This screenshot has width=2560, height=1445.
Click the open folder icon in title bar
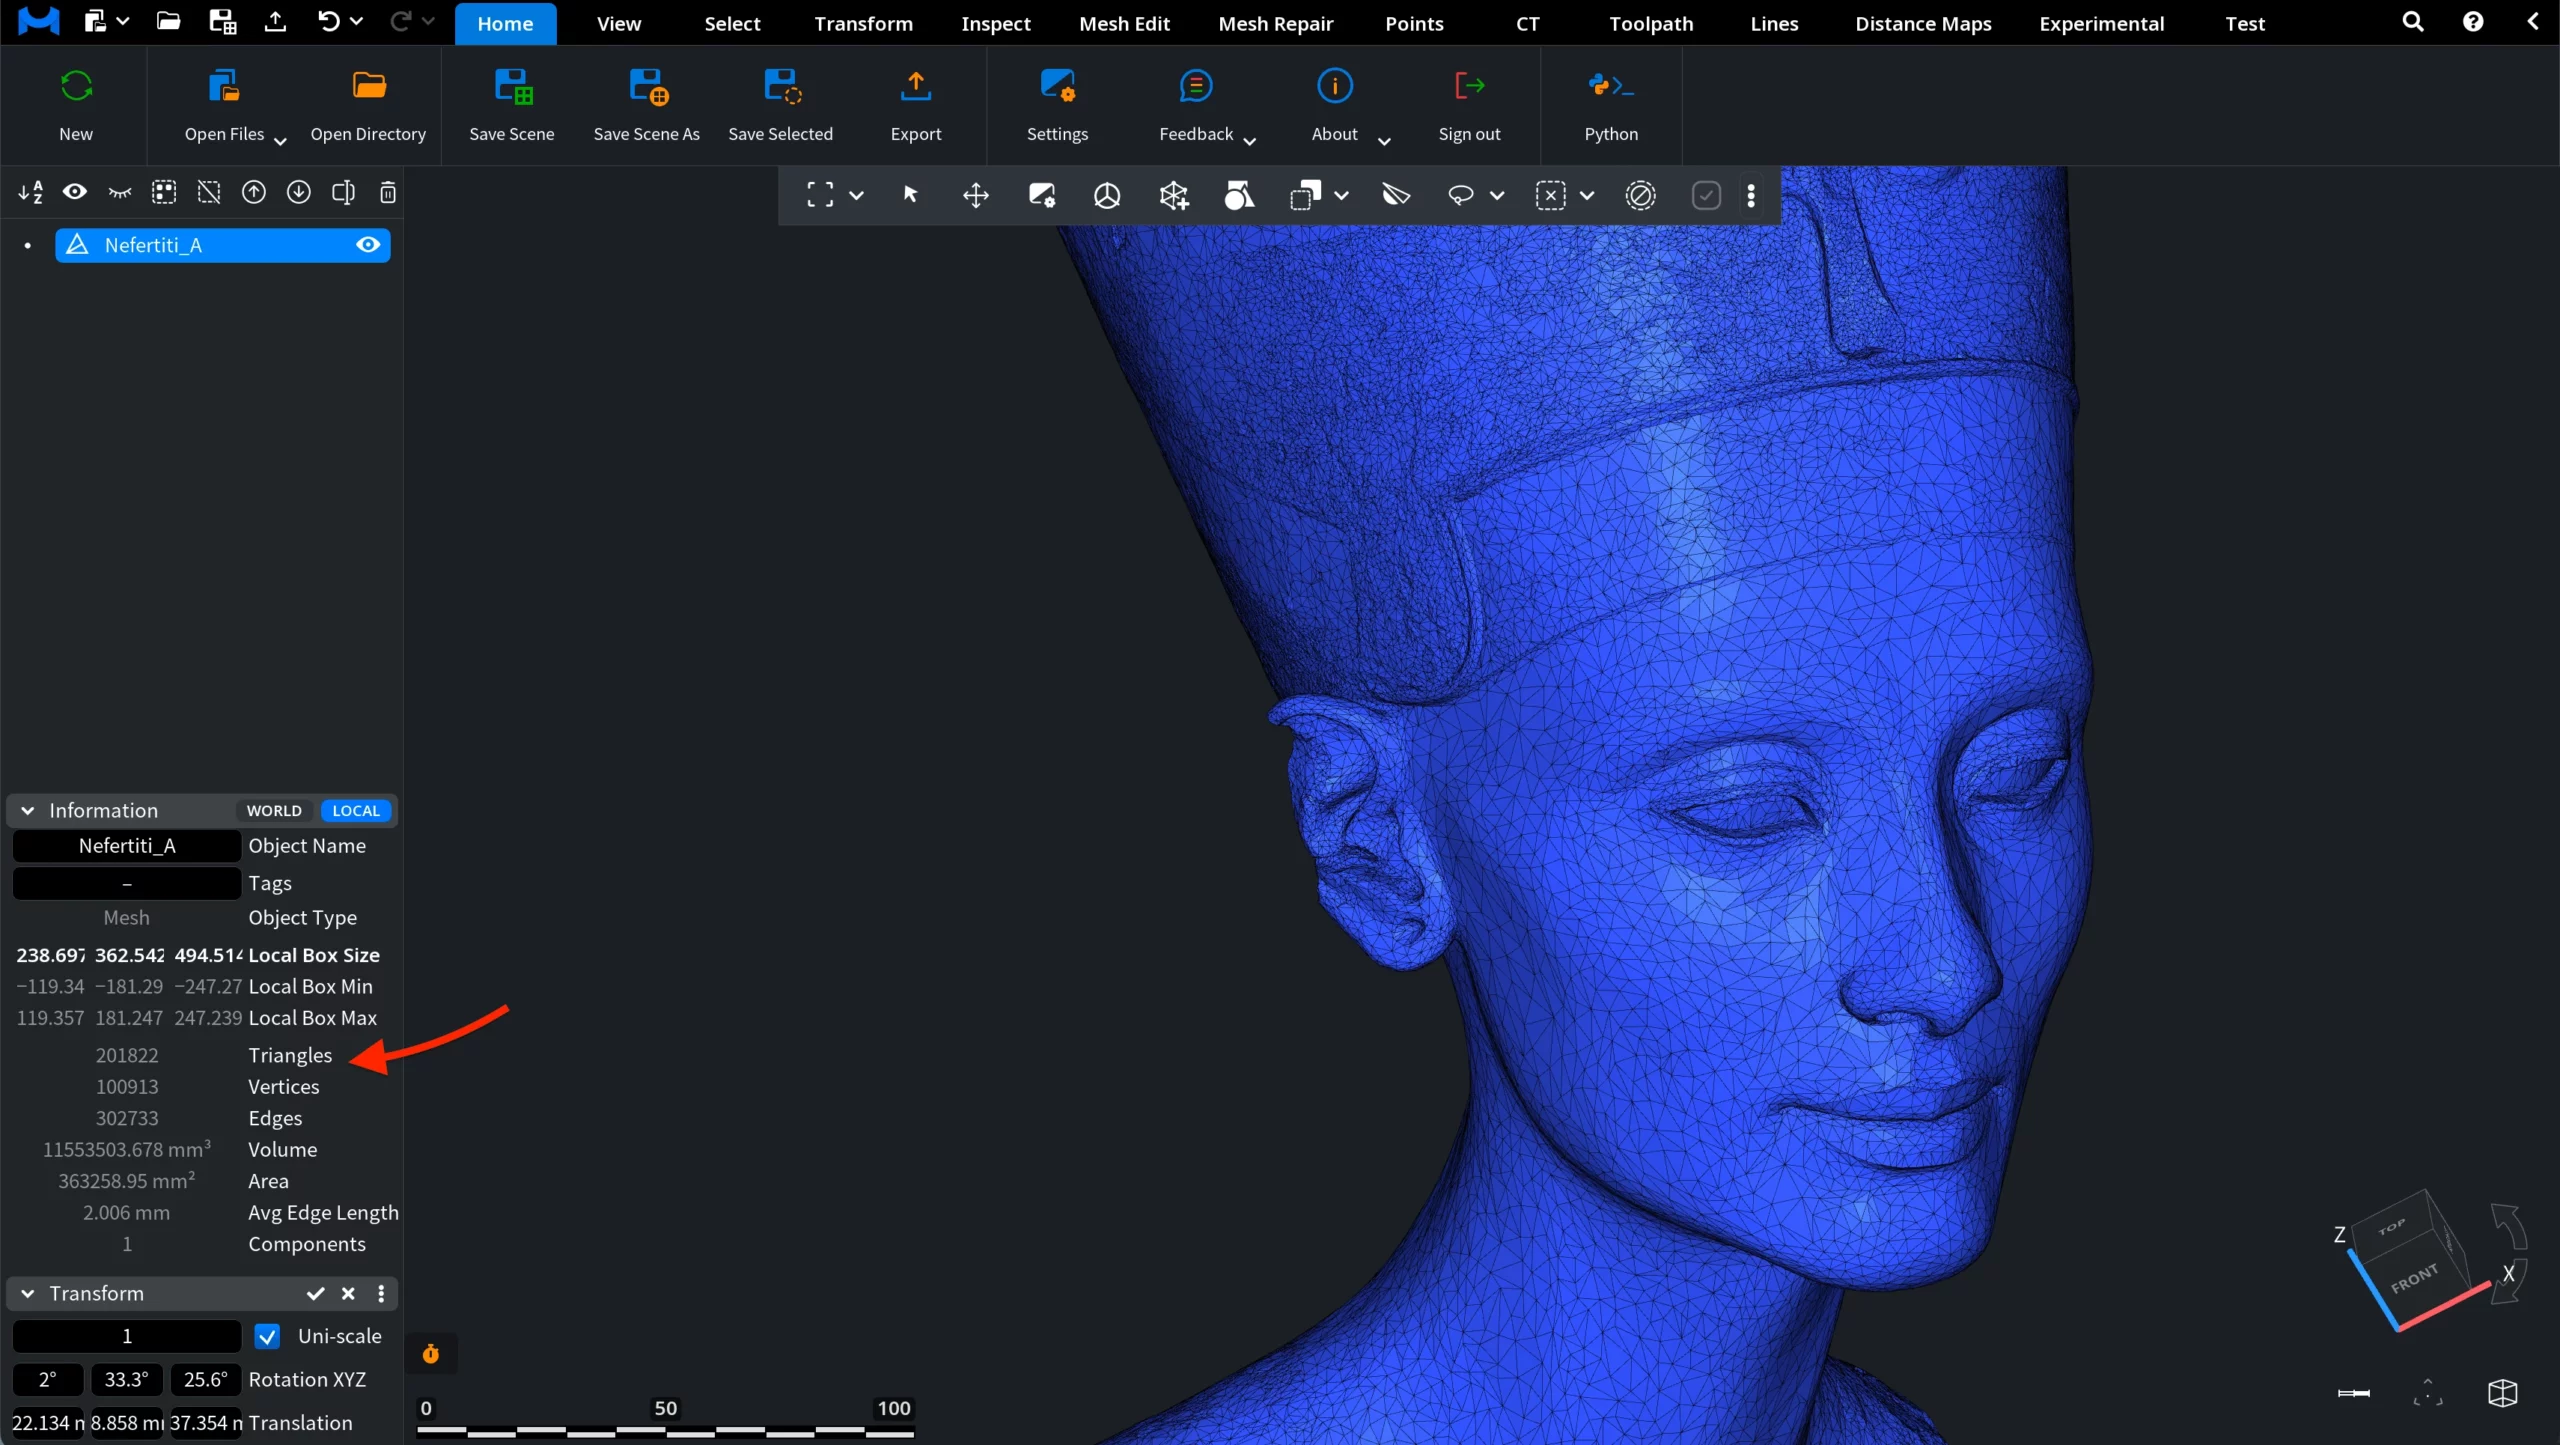168,21
